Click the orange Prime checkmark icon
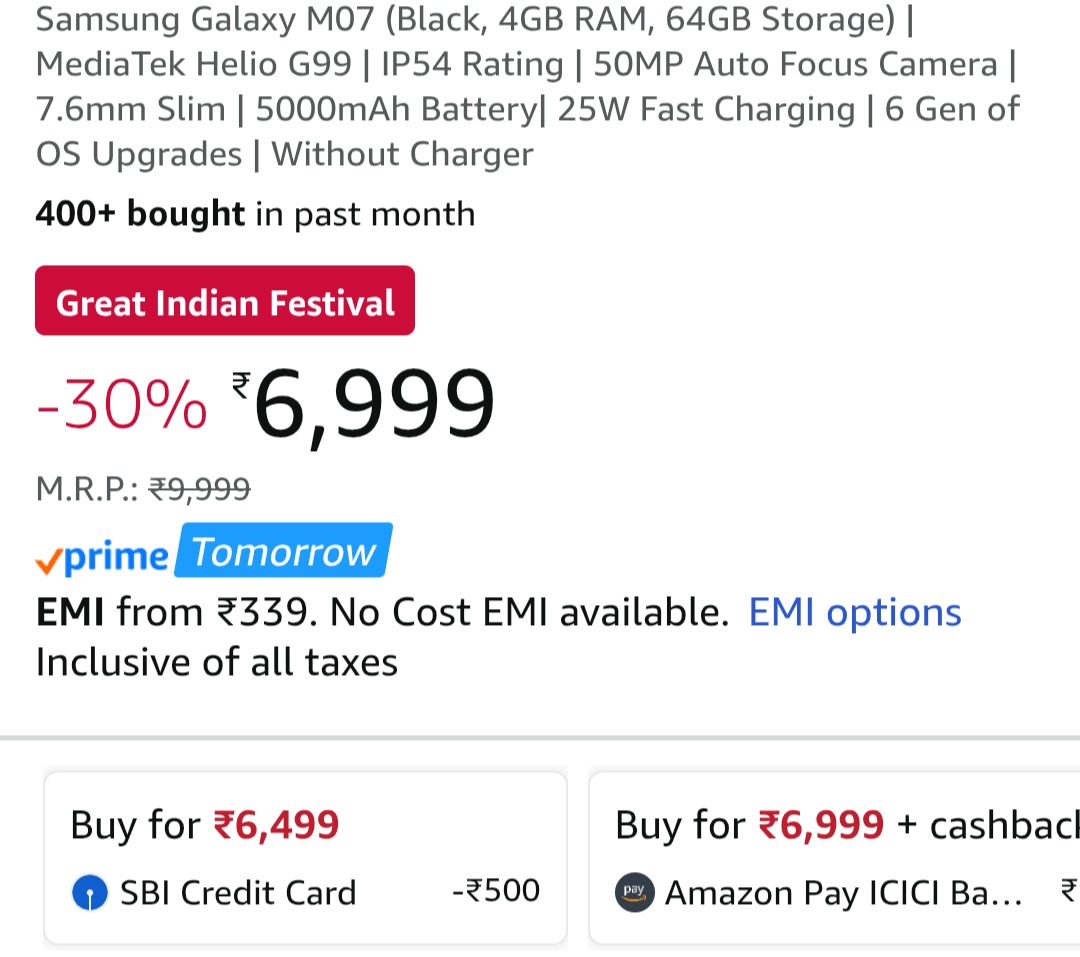Screen dimensions: 1080x957 48,563
